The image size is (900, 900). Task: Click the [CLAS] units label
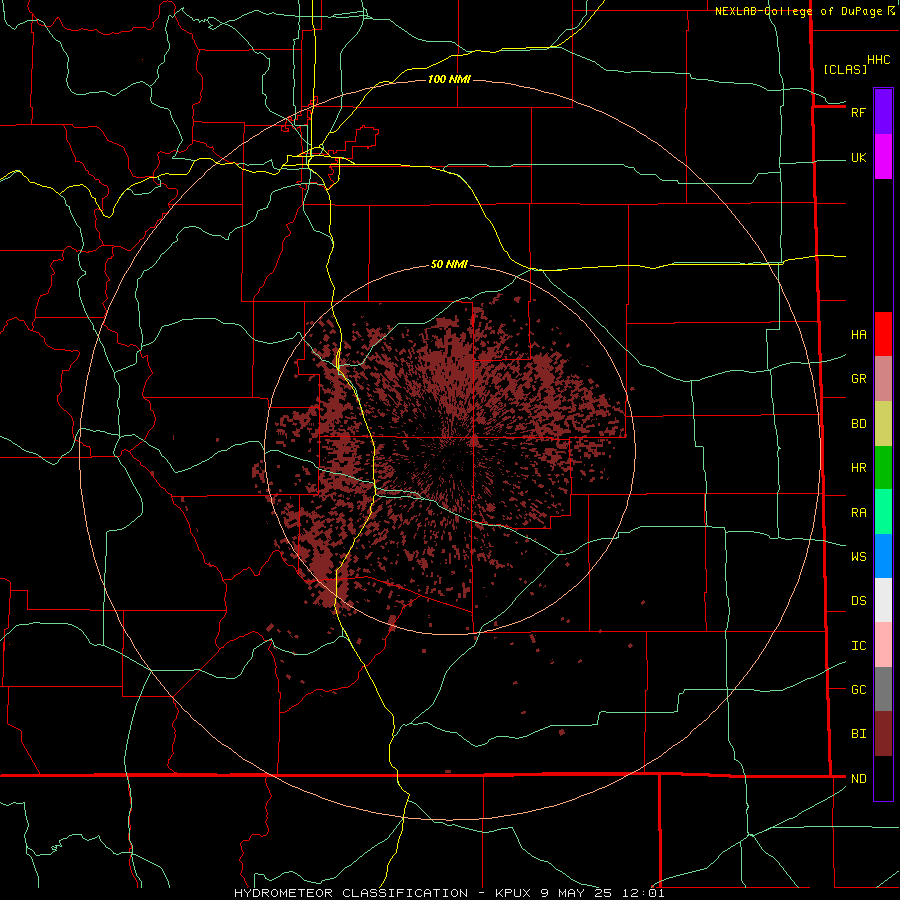click(845, 69)
